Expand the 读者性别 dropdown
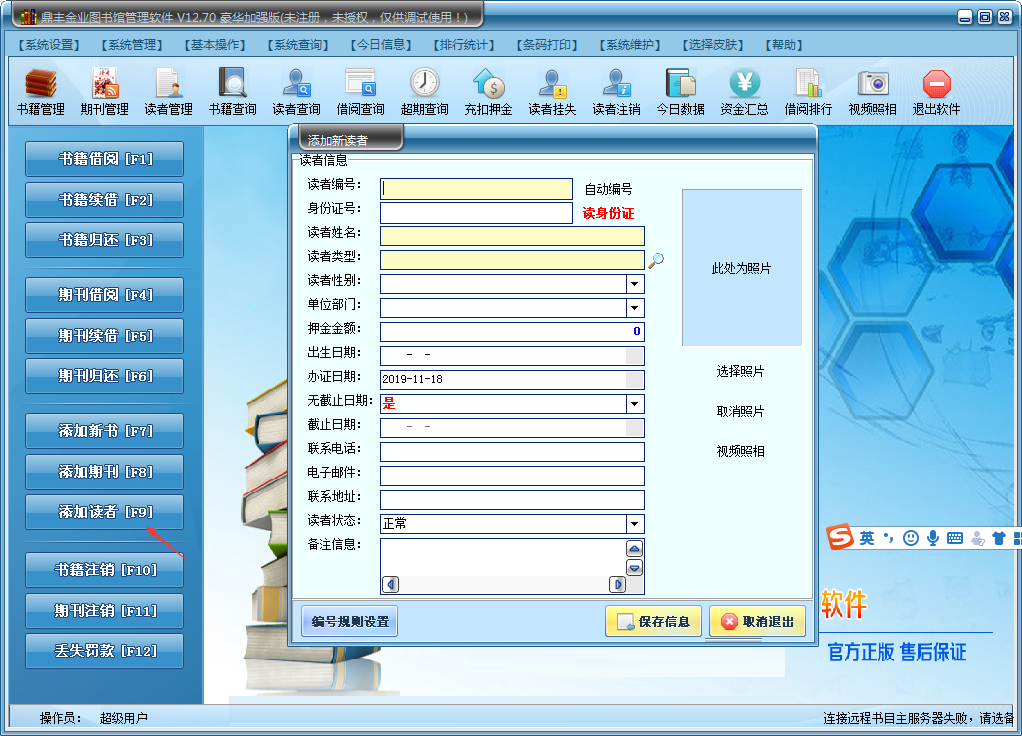Screen dimensions: 1022x736 [635, 284]
